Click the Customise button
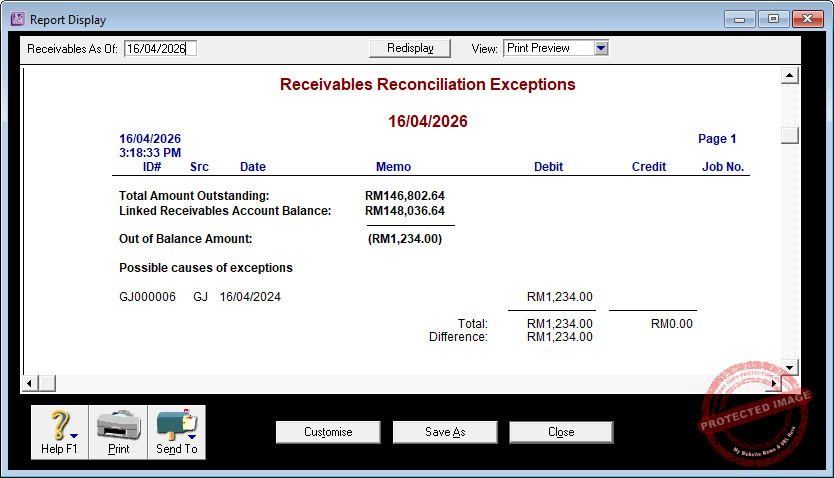The width and height of the screenshot is (834, 478). 328,432
